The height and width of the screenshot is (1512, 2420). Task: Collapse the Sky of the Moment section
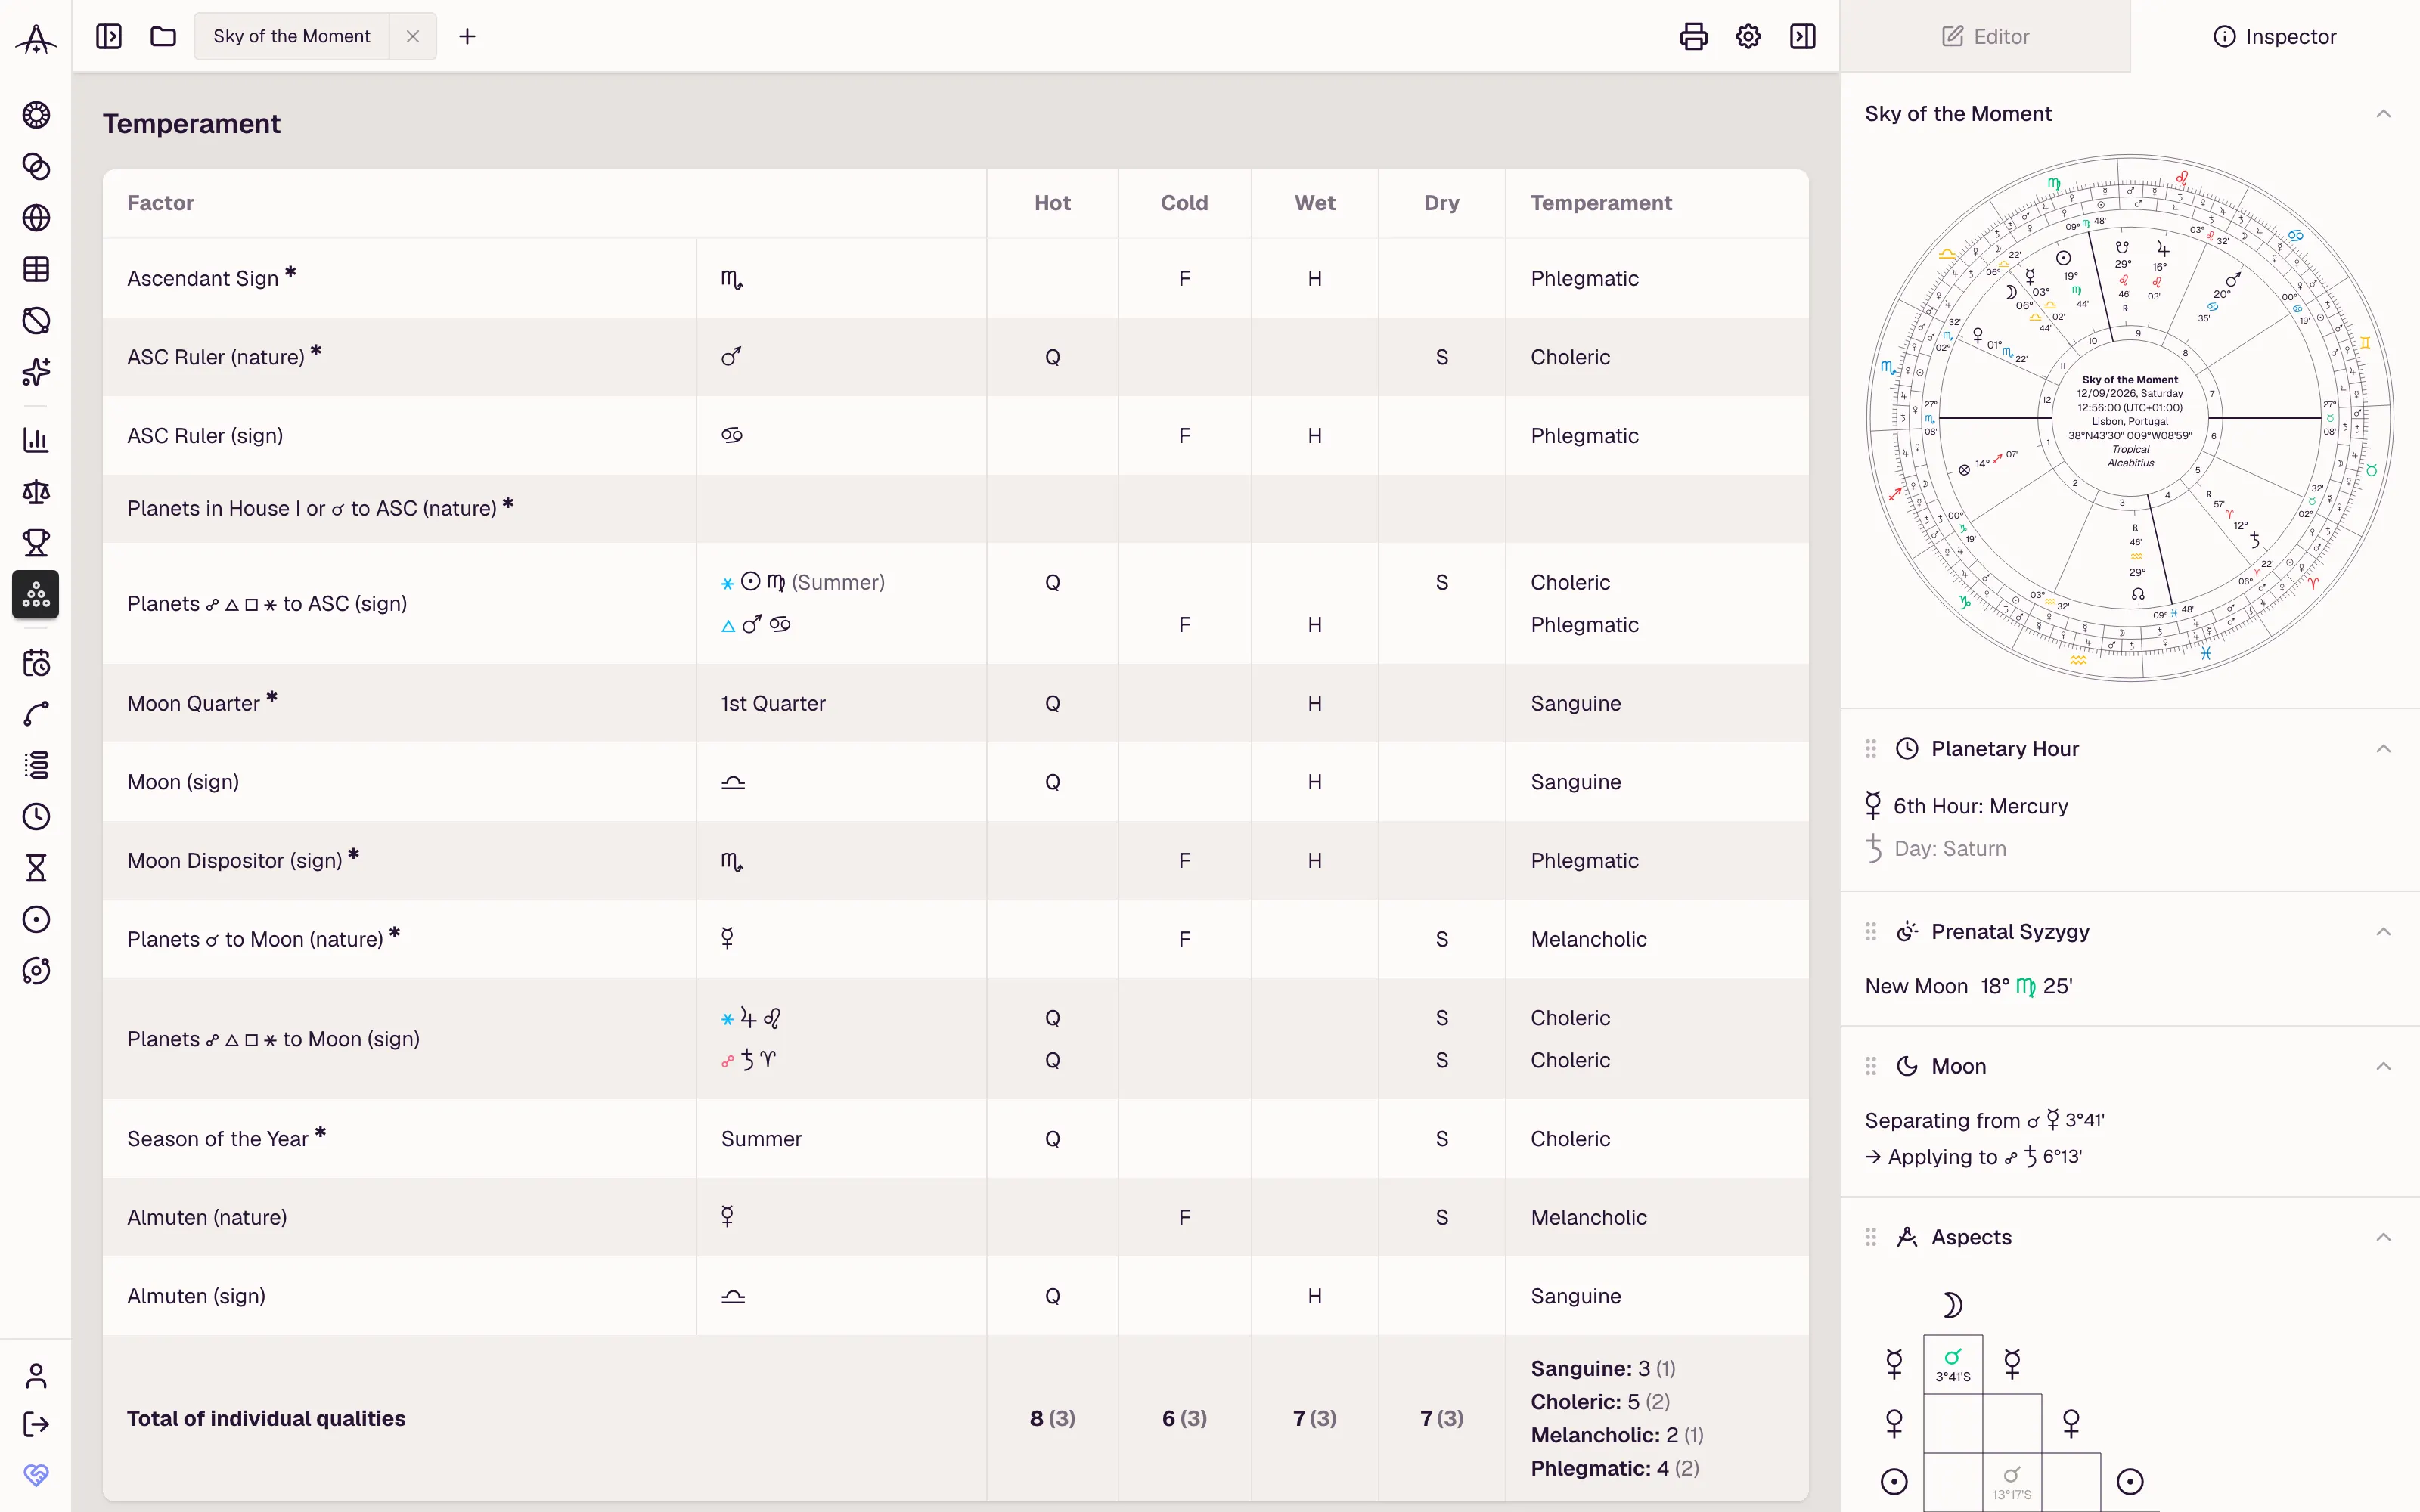click(2384, 114)
